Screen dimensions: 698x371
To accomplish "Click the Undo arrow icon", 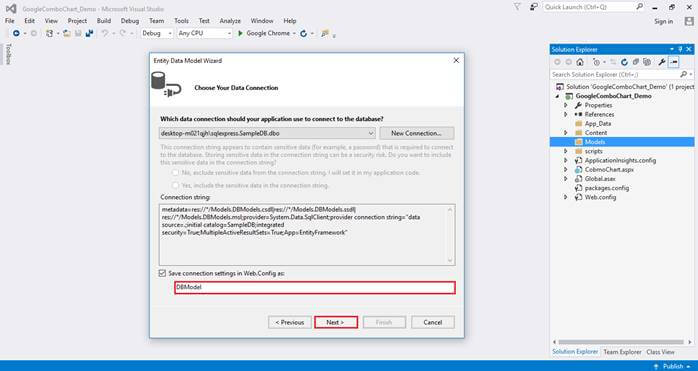I will tap(105, 33).
